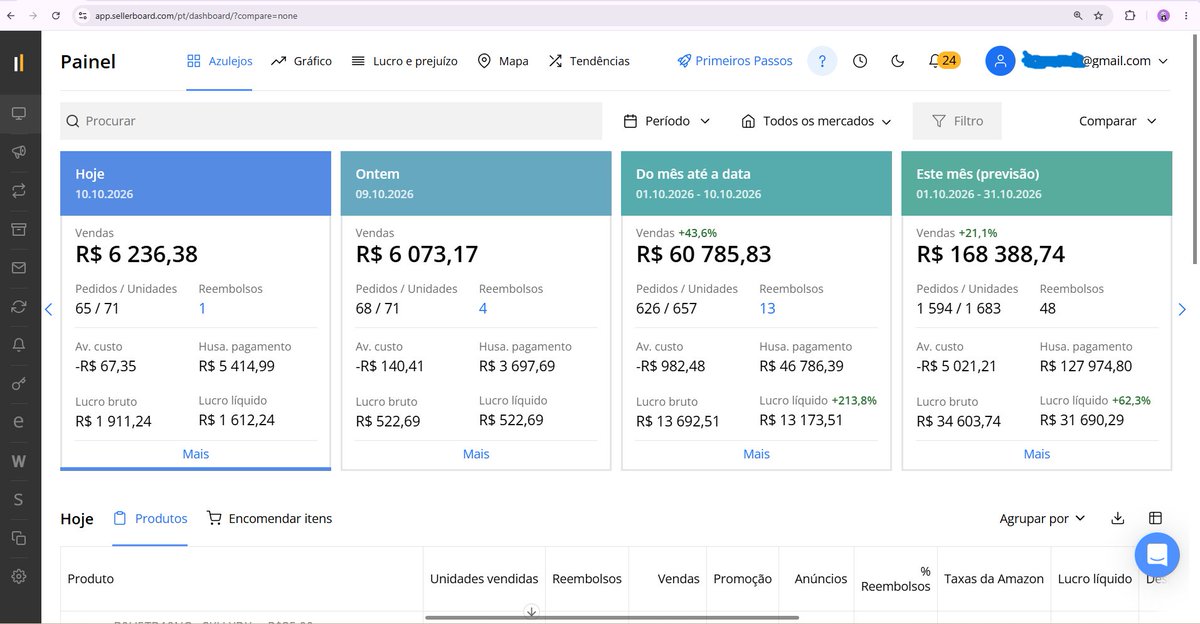Go to previous tiles with left arrow
The height and width of the screenshot is (624, 1200).
[x=48, y=310]
